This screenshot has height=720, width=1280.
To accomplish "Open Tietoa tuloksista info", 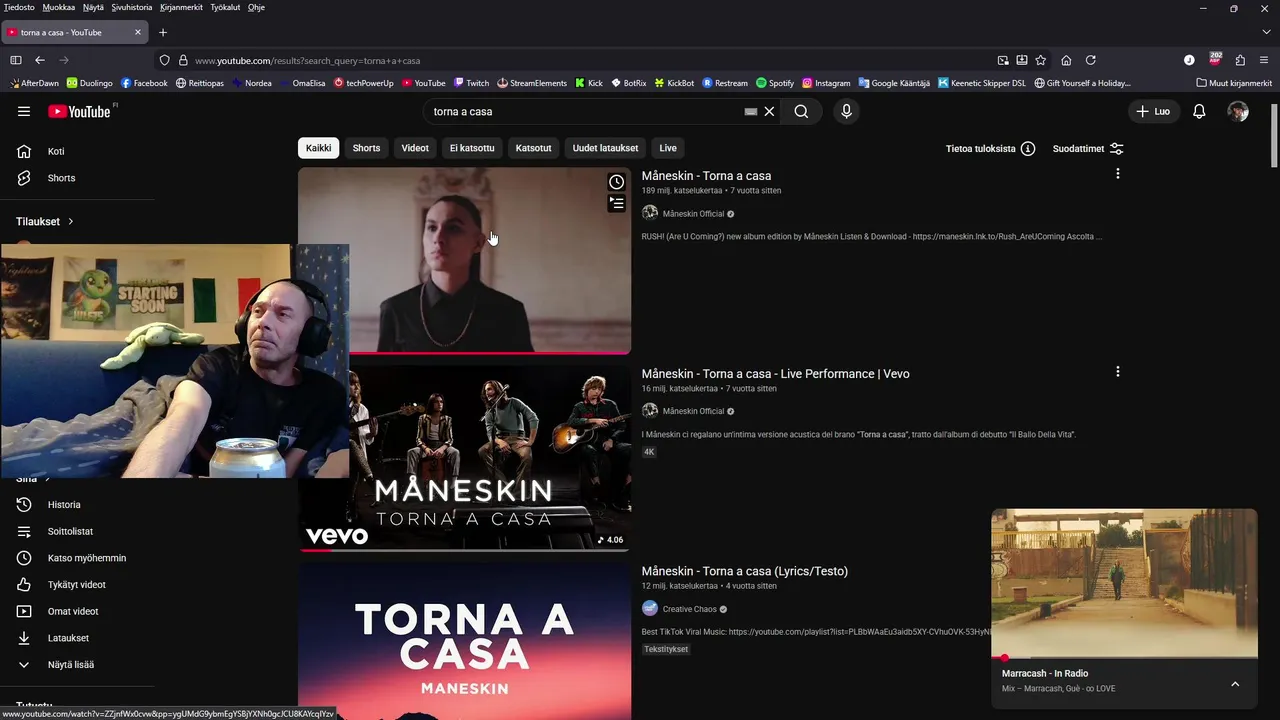I will click(990, 148).
